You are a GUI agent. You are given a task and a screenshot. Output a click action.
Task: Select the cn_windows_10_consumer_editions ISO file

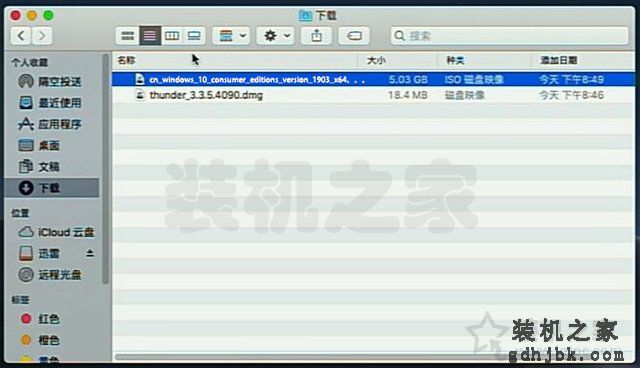click(x=373, y=79)
